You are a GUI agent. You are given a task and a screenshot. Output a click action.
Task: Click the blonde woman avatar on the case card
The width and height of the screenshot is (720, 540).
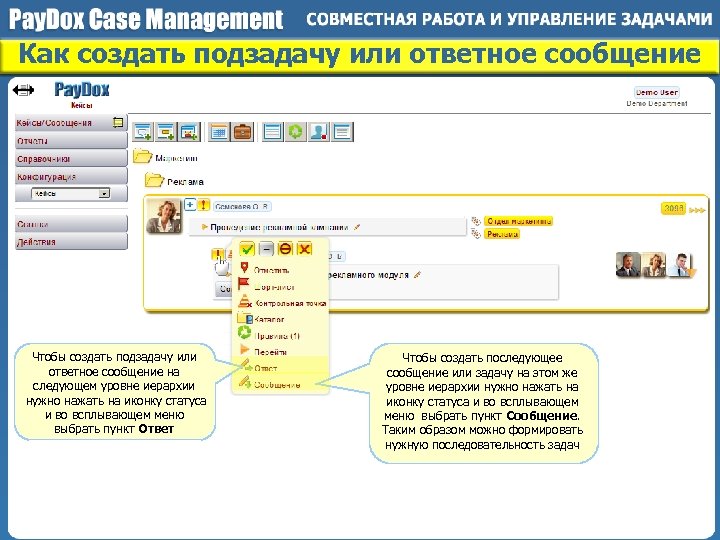coord(164,216)
